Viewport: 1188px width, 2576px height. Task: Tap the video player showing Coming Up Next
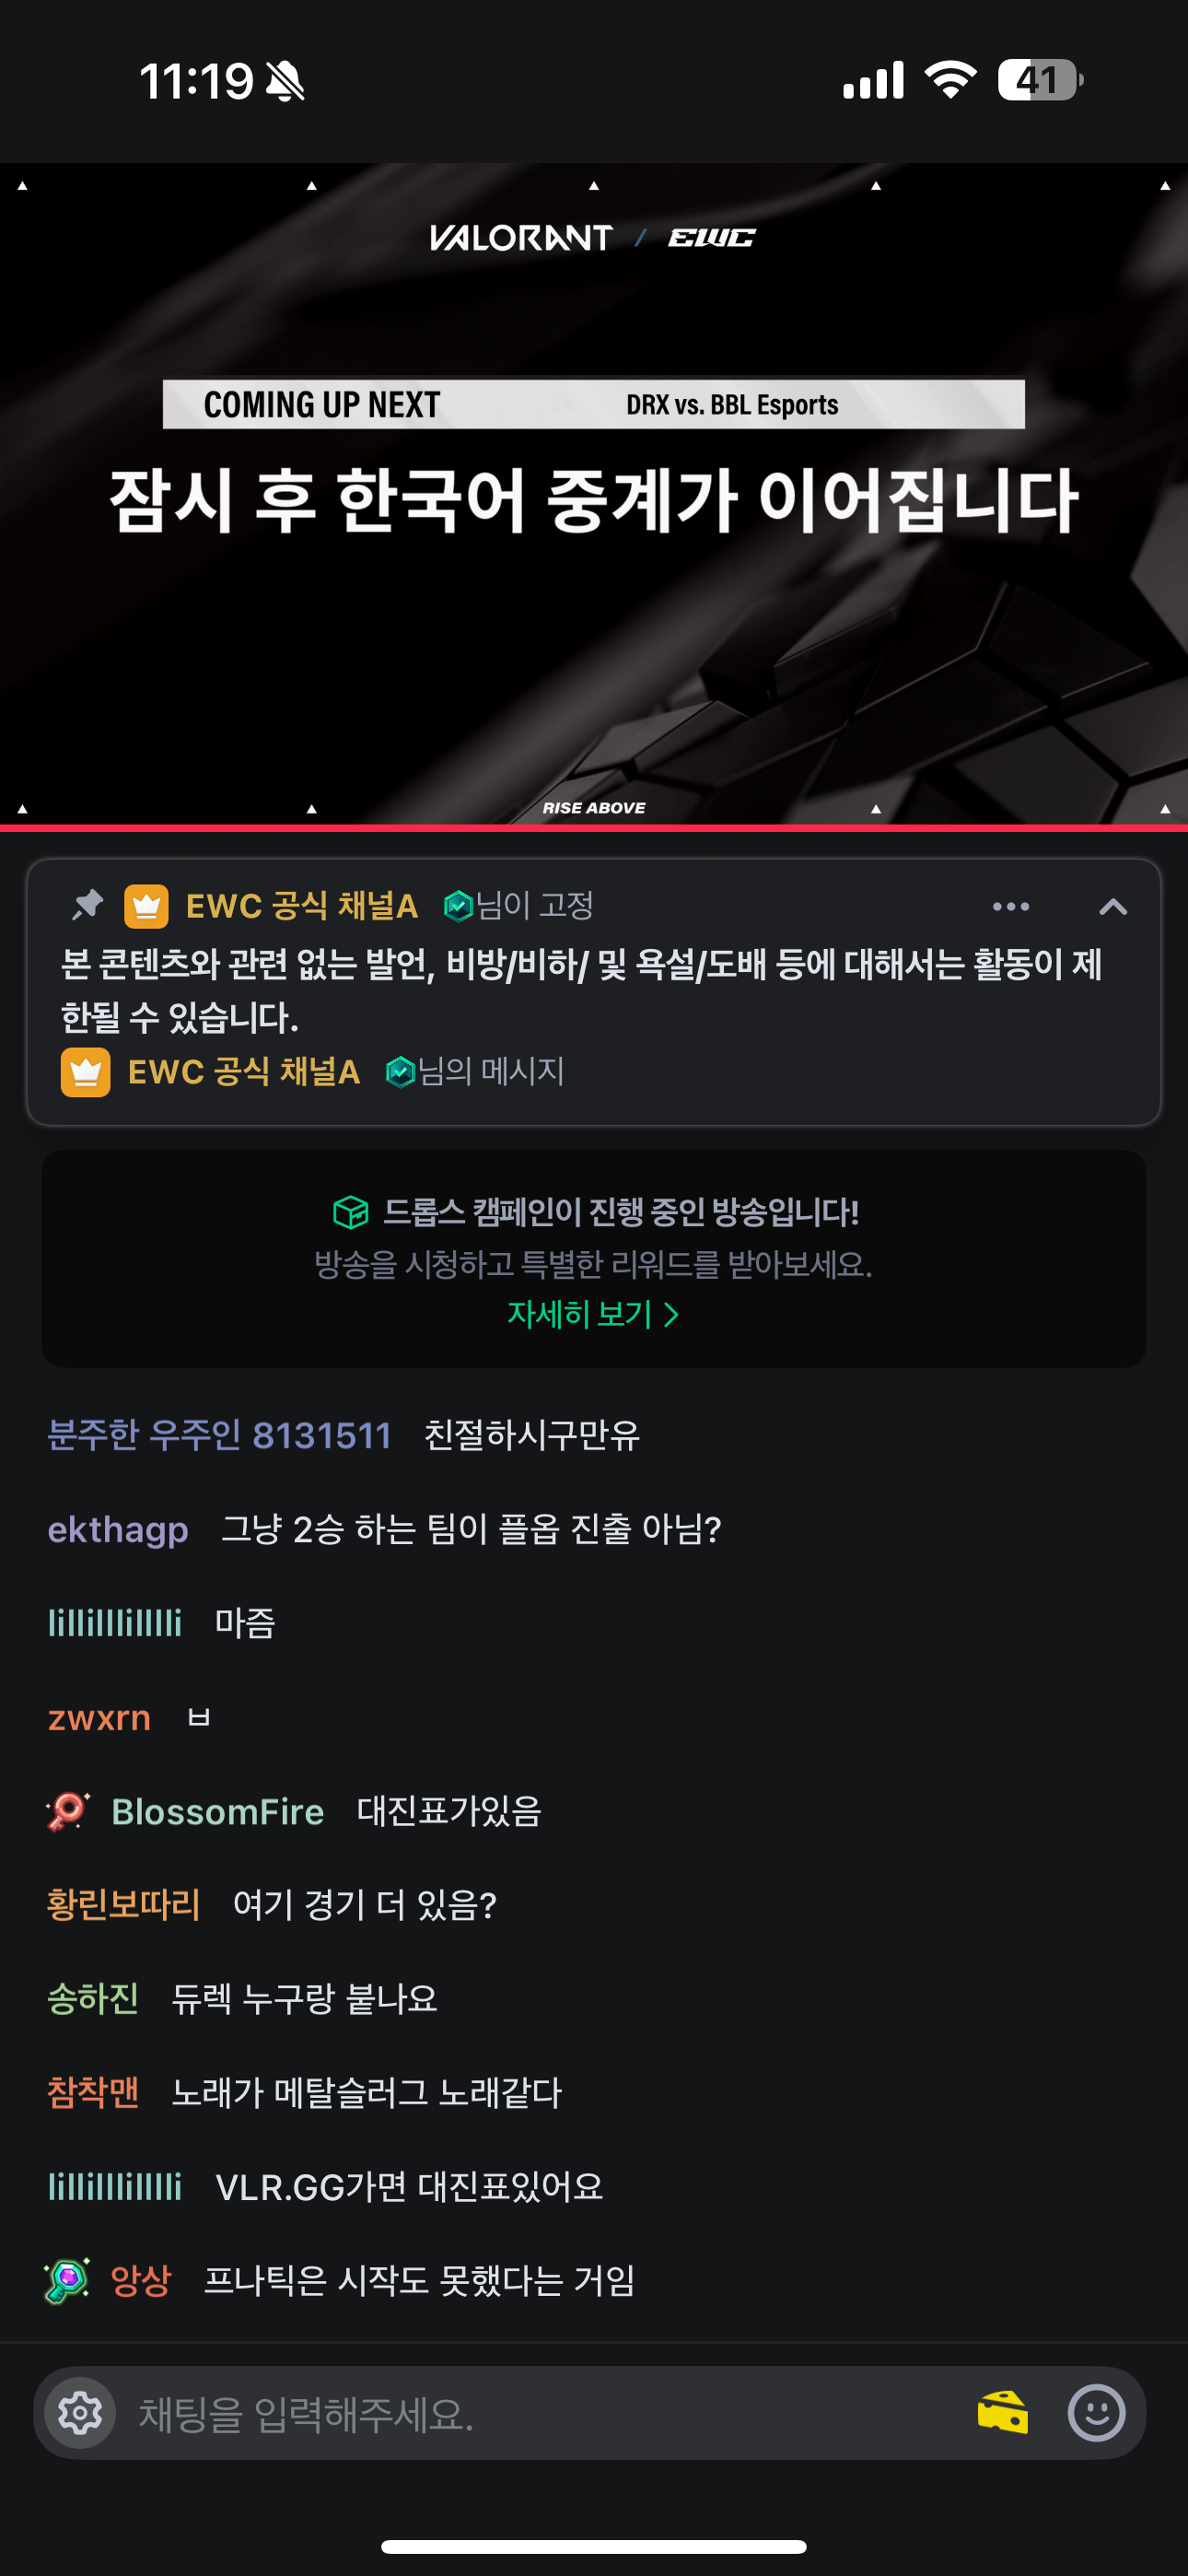(594, 494)
